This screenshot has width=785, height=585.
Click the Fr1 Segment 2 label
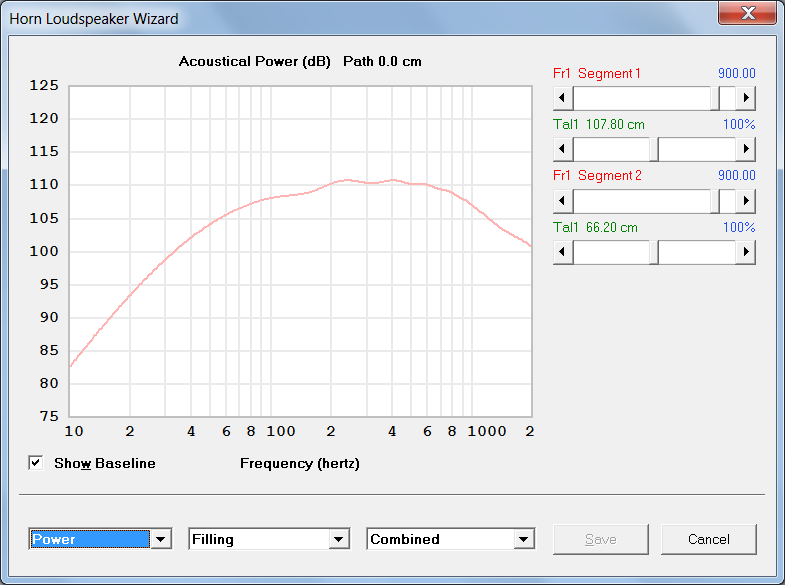point(597,176)
